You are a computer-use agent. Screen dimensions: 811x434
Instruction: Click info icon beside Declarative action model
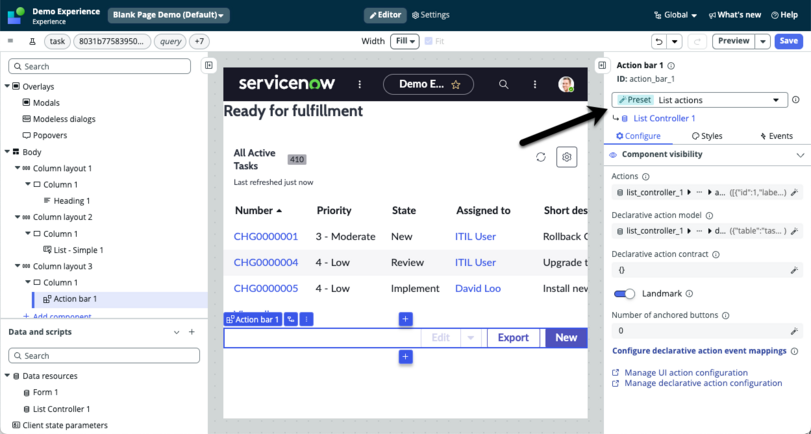[709, 215]
